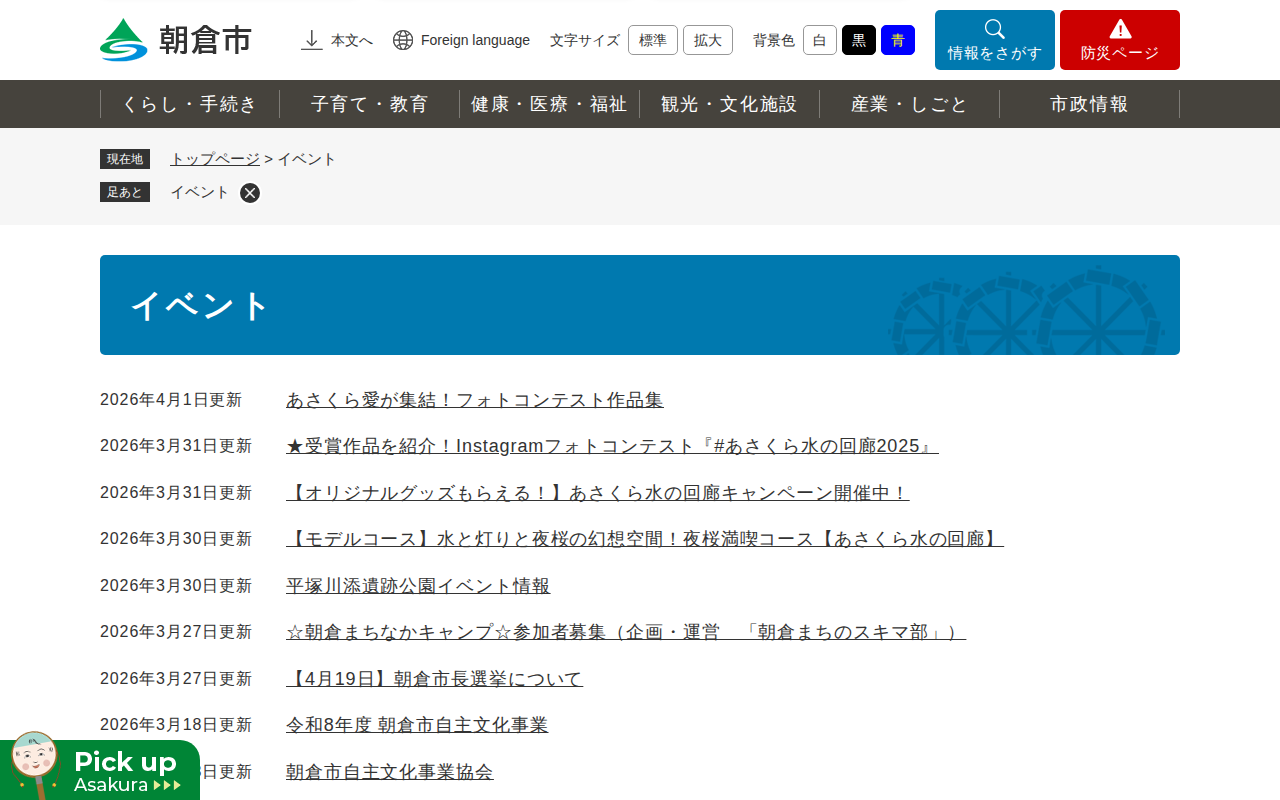Click the Asakura City logo
1280x800 pixels.
coord(176,40)
